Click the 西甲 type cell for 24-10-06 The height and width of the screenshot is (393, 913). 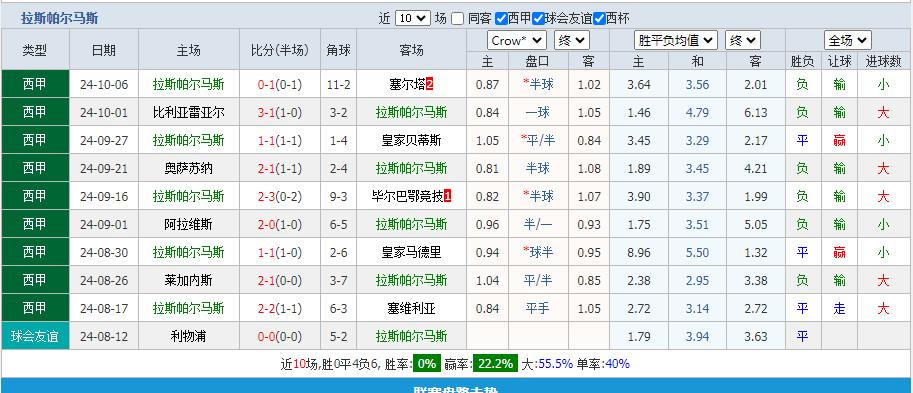coord(35,84)
